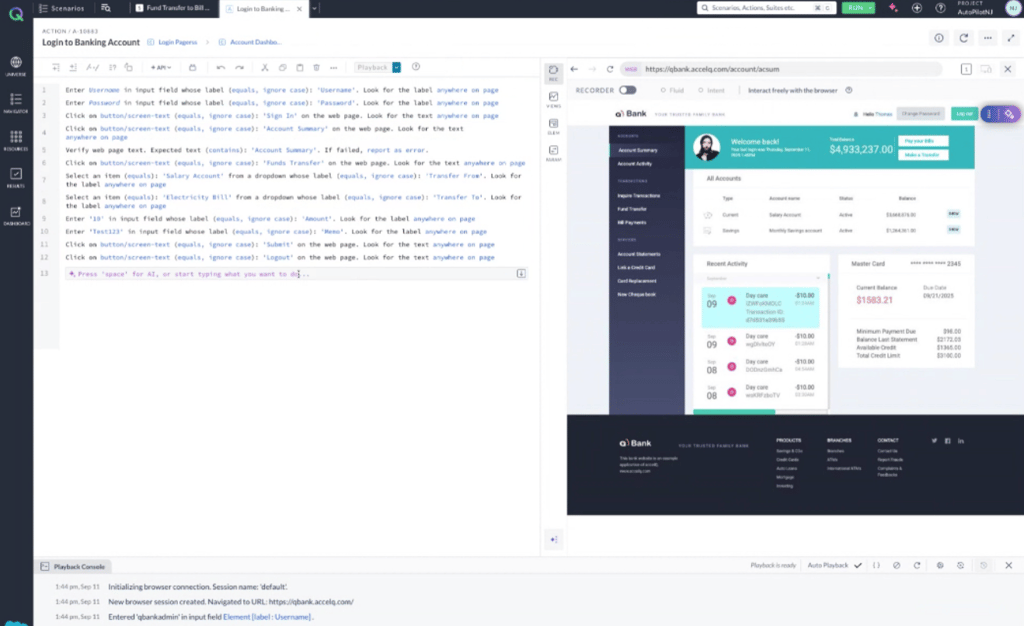Click the insert step below icon
The image size is (1024, 626).
pos(73,67)
